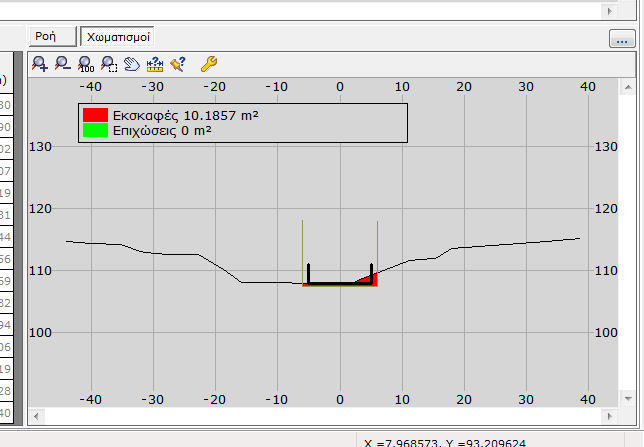Click the green Επιχώσεις legend swatch
The width and height of the screenshot is (644, 447).
(x=96, y=130)
